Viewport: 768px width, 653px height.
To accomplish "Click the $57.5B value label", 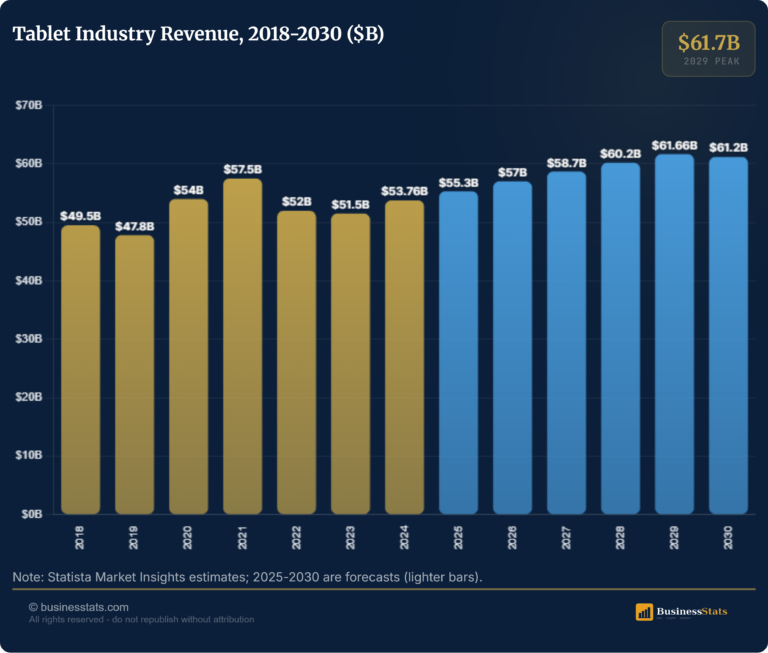I will pyautogui.click(x=242, y=169).
